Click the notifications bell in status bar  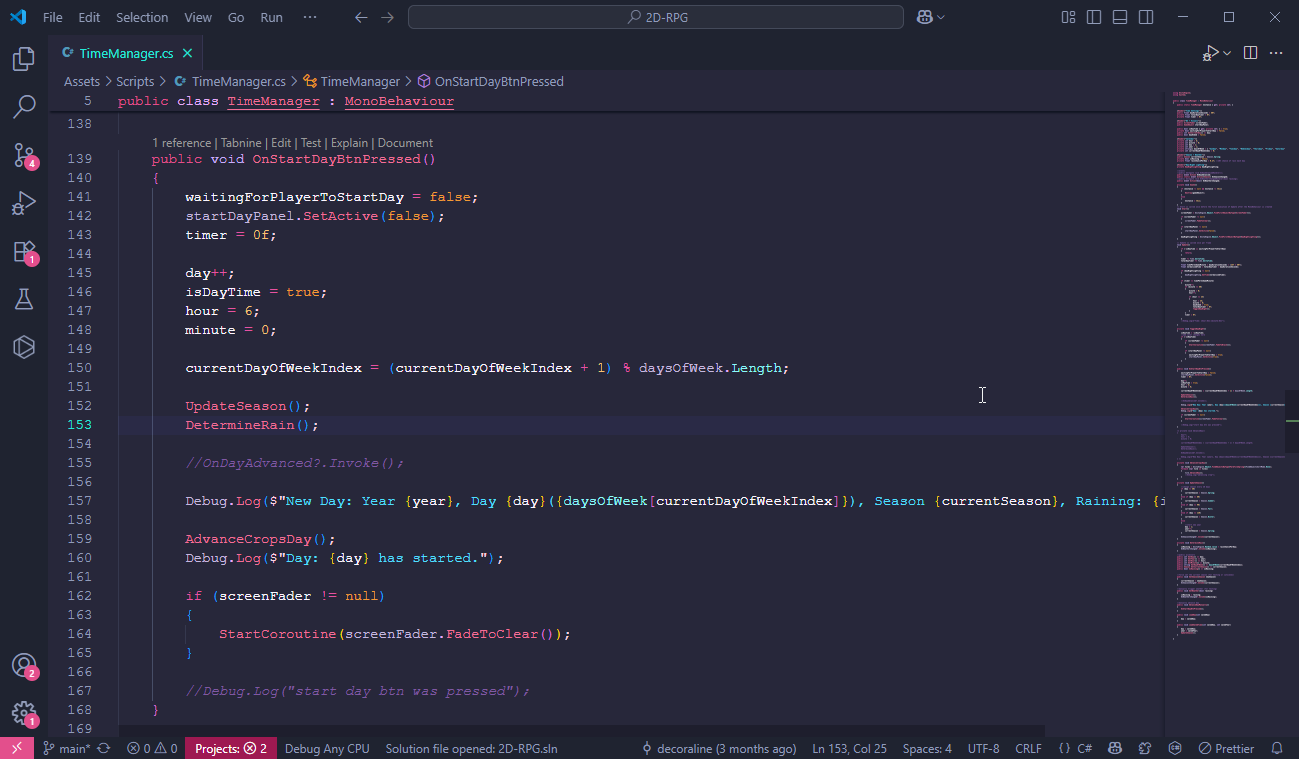[x=1277, y=748]
